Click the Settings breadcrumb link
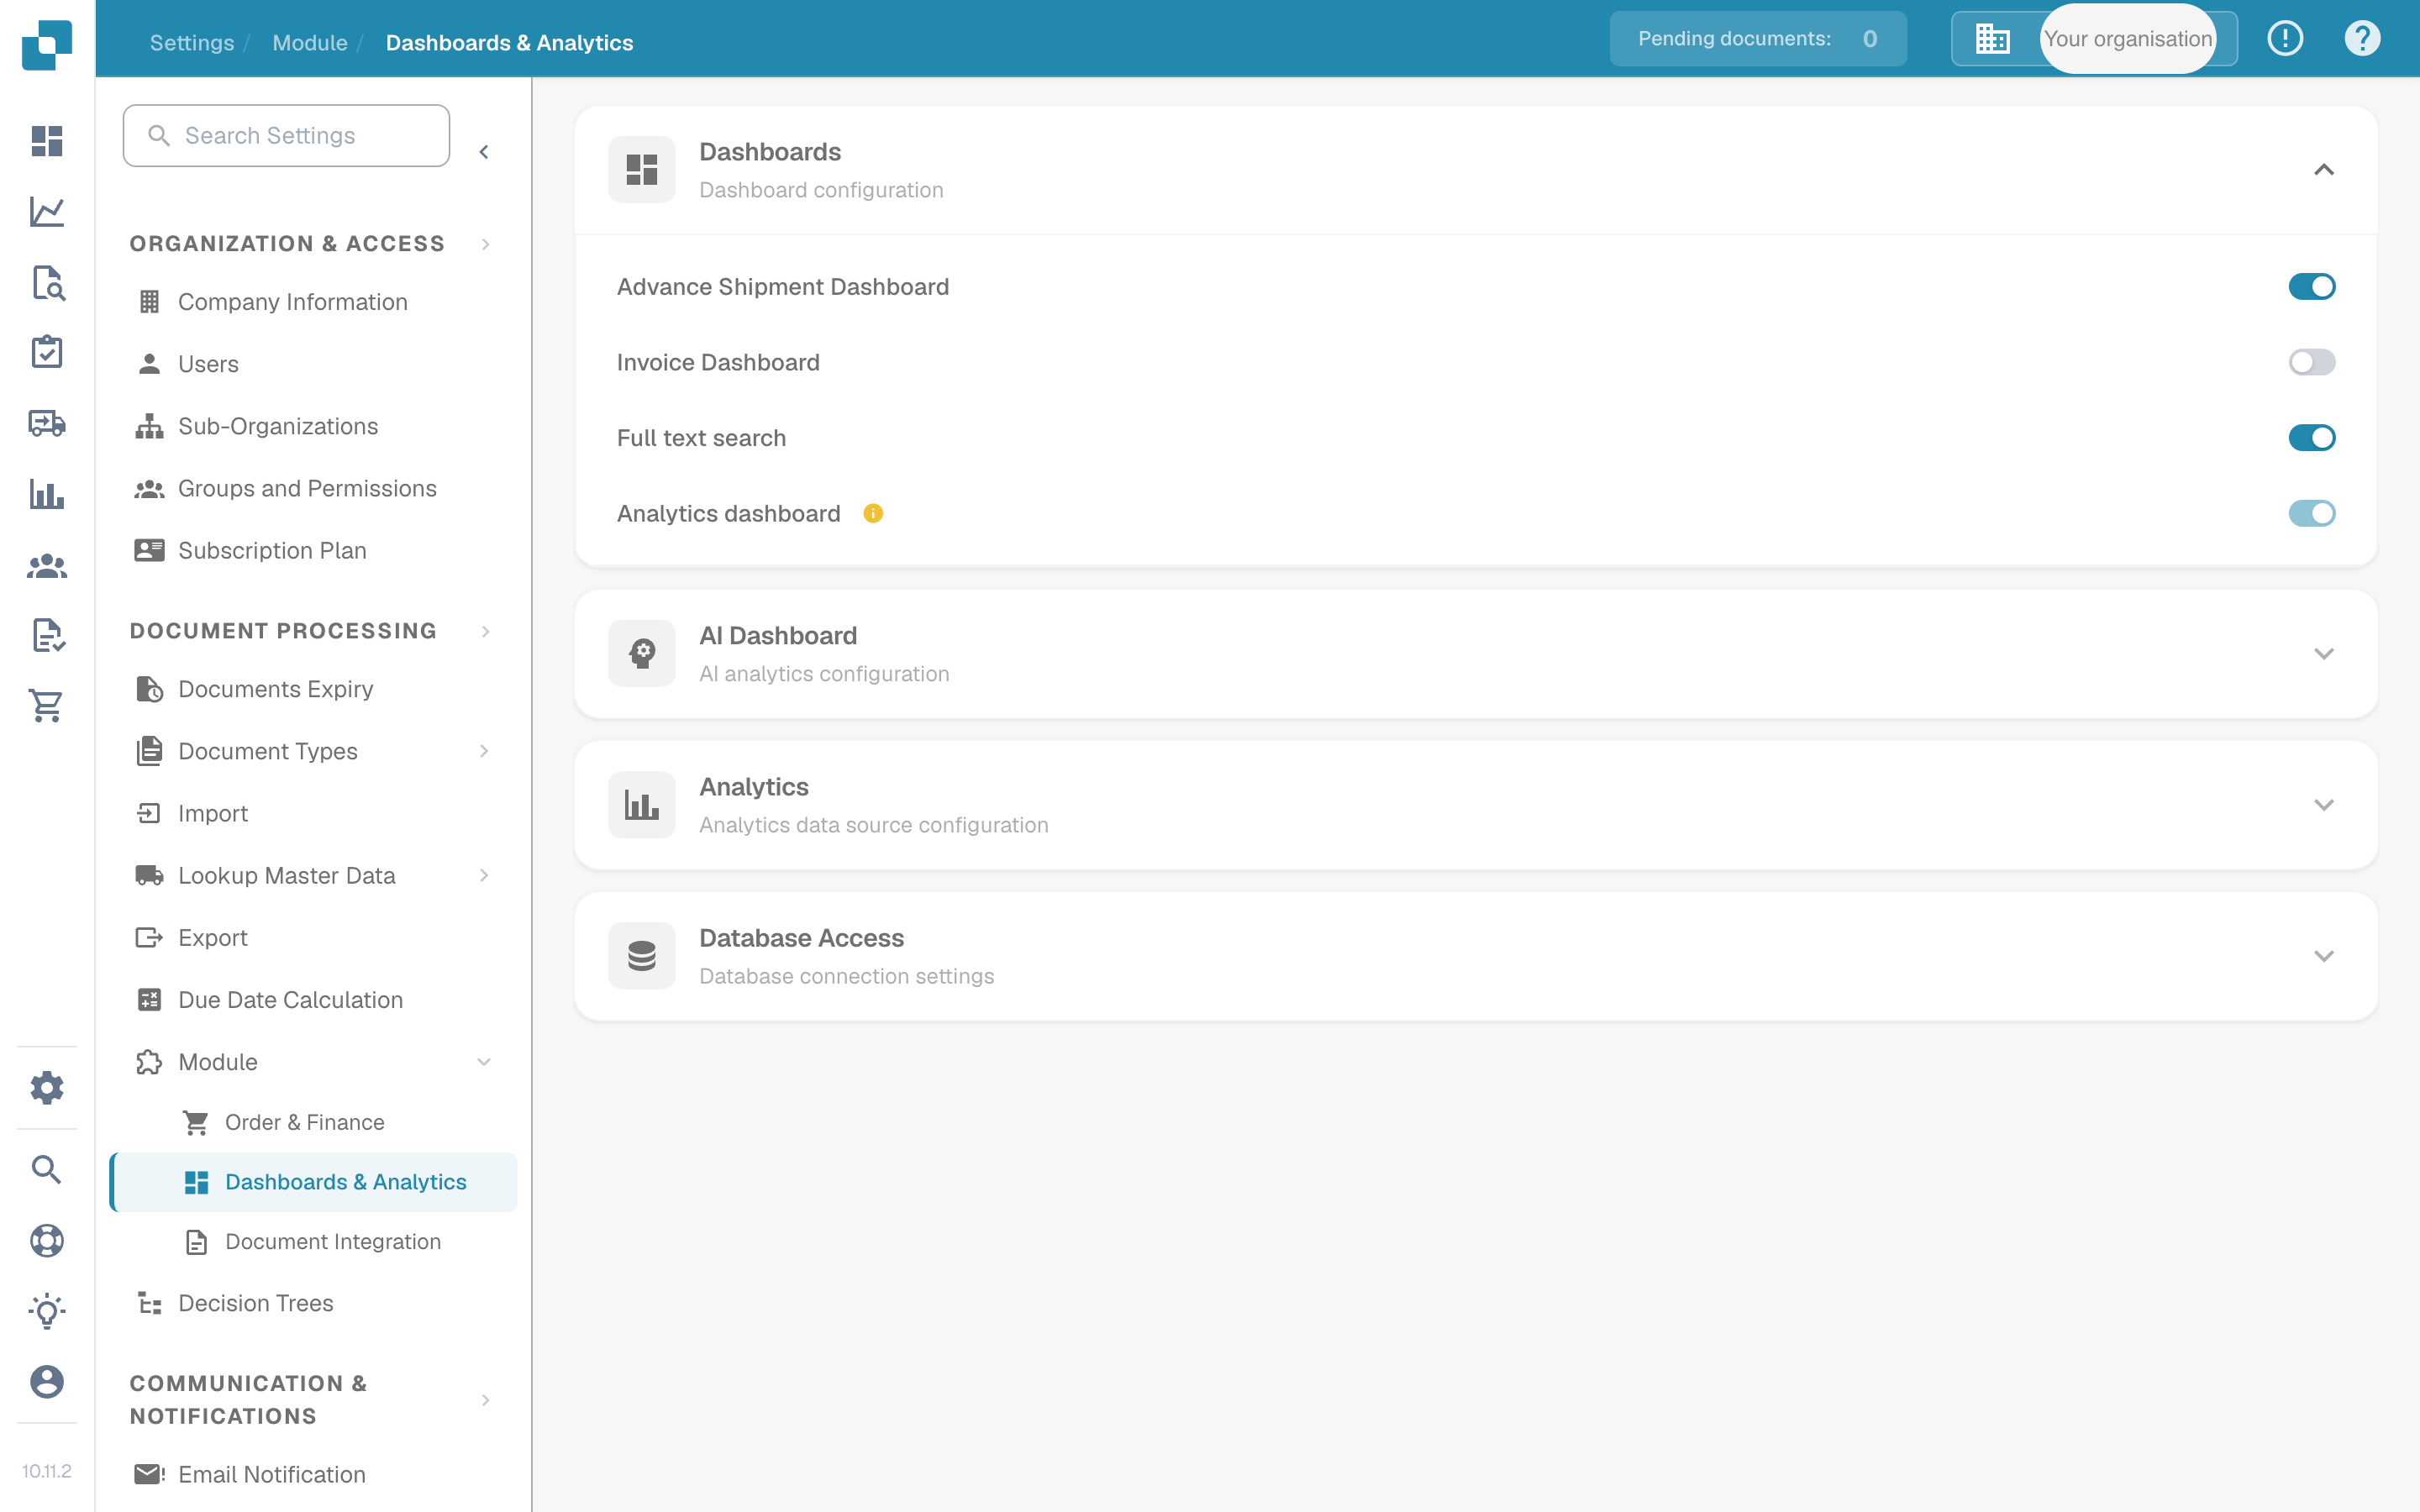The width and height of the screenshot is (2420, 1512). (x=192, y=43)
